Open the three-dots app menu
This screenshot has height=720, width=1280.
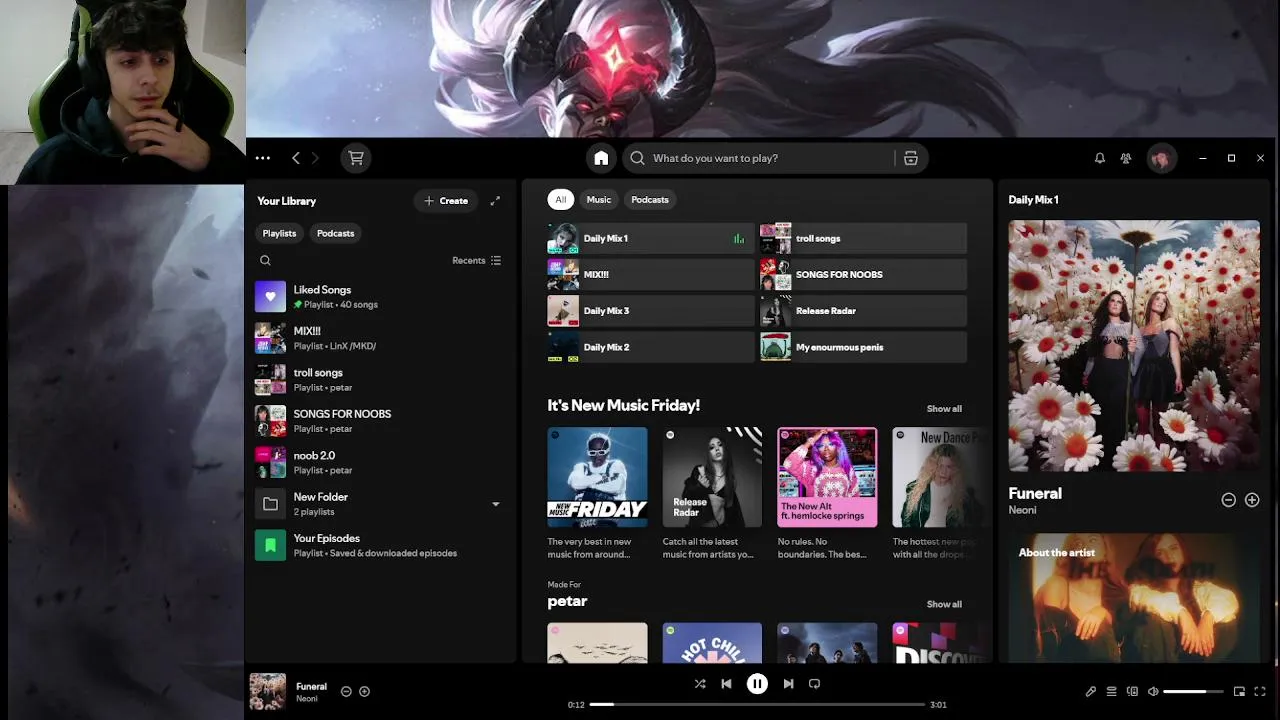tap(262, 158)
